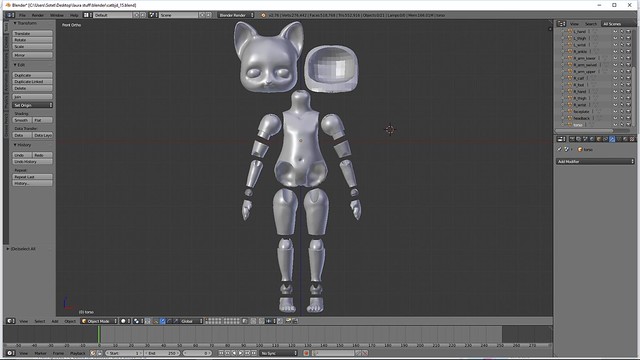
Task: Click the Mirror button
Action: tap(32, 55)
